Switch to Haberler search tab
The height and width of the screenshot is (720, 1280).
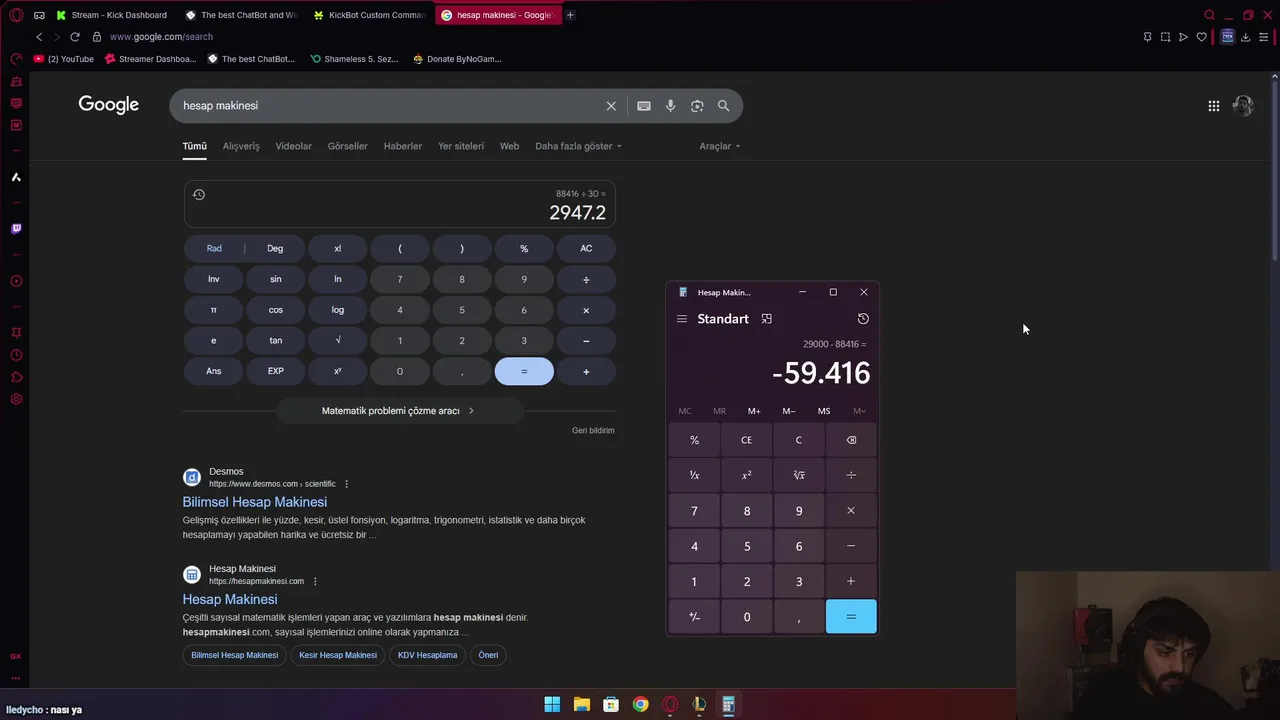[403, 146]
